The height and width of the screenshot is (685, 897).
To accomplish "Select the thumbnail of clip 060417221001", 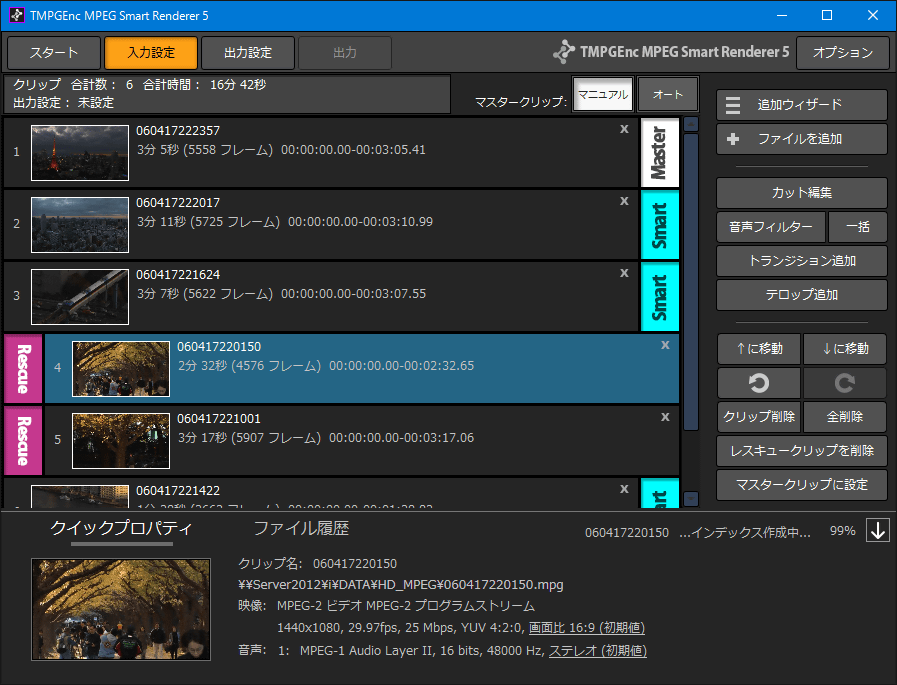I will coord(121,441).
